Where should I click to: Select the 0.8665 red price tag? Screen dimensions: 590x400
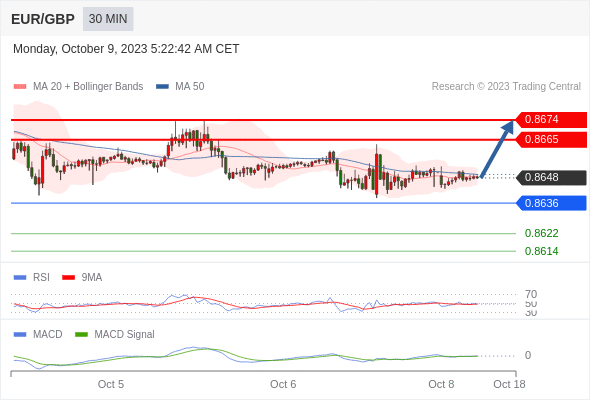(x=551, y=140)
